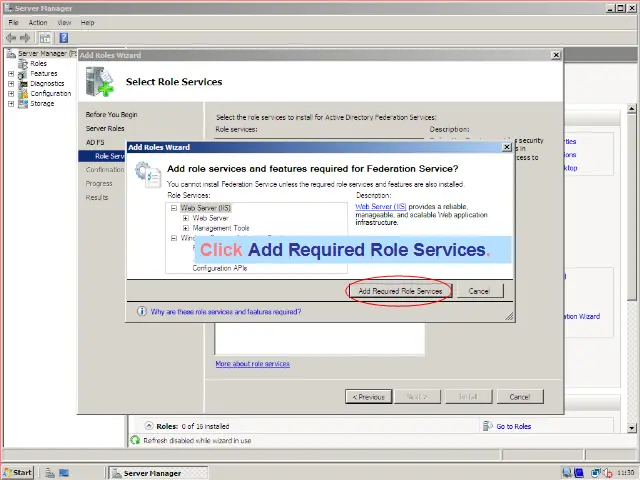The image size is (640, 480).
Task: Click the Server Manager root node icon
Action: click(11, 54)
